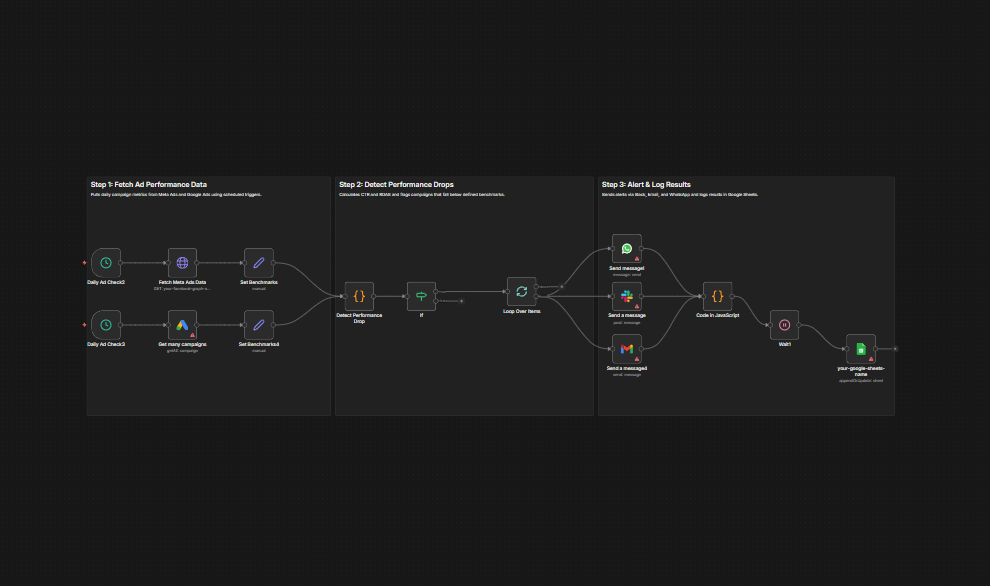Open the WhatsApp Send message node
Image resolution: width=990 pixels, height=586 pixels.
coord(626,249)
